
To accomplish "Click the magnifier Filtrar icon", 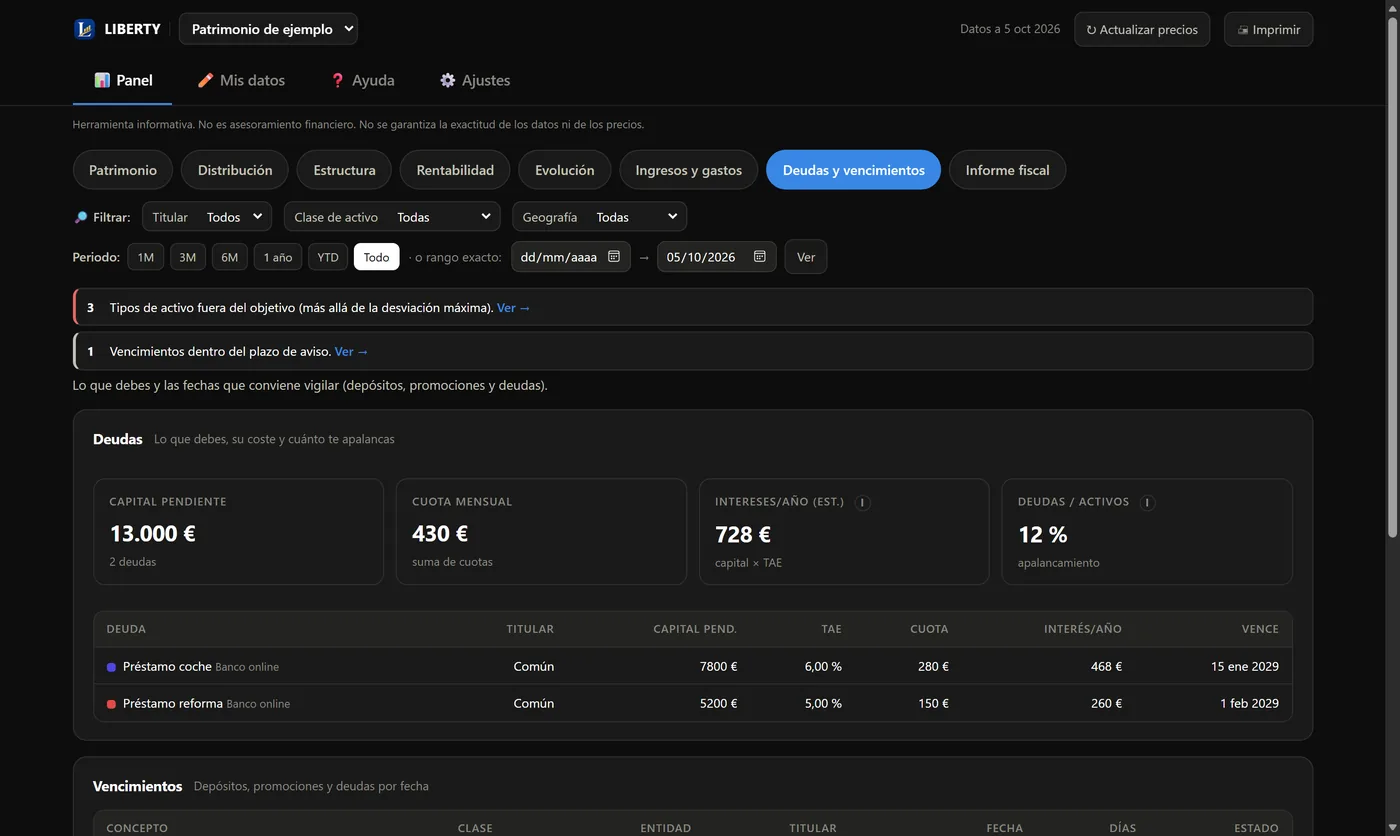I will pyautogui.click(x=81, y=217).
